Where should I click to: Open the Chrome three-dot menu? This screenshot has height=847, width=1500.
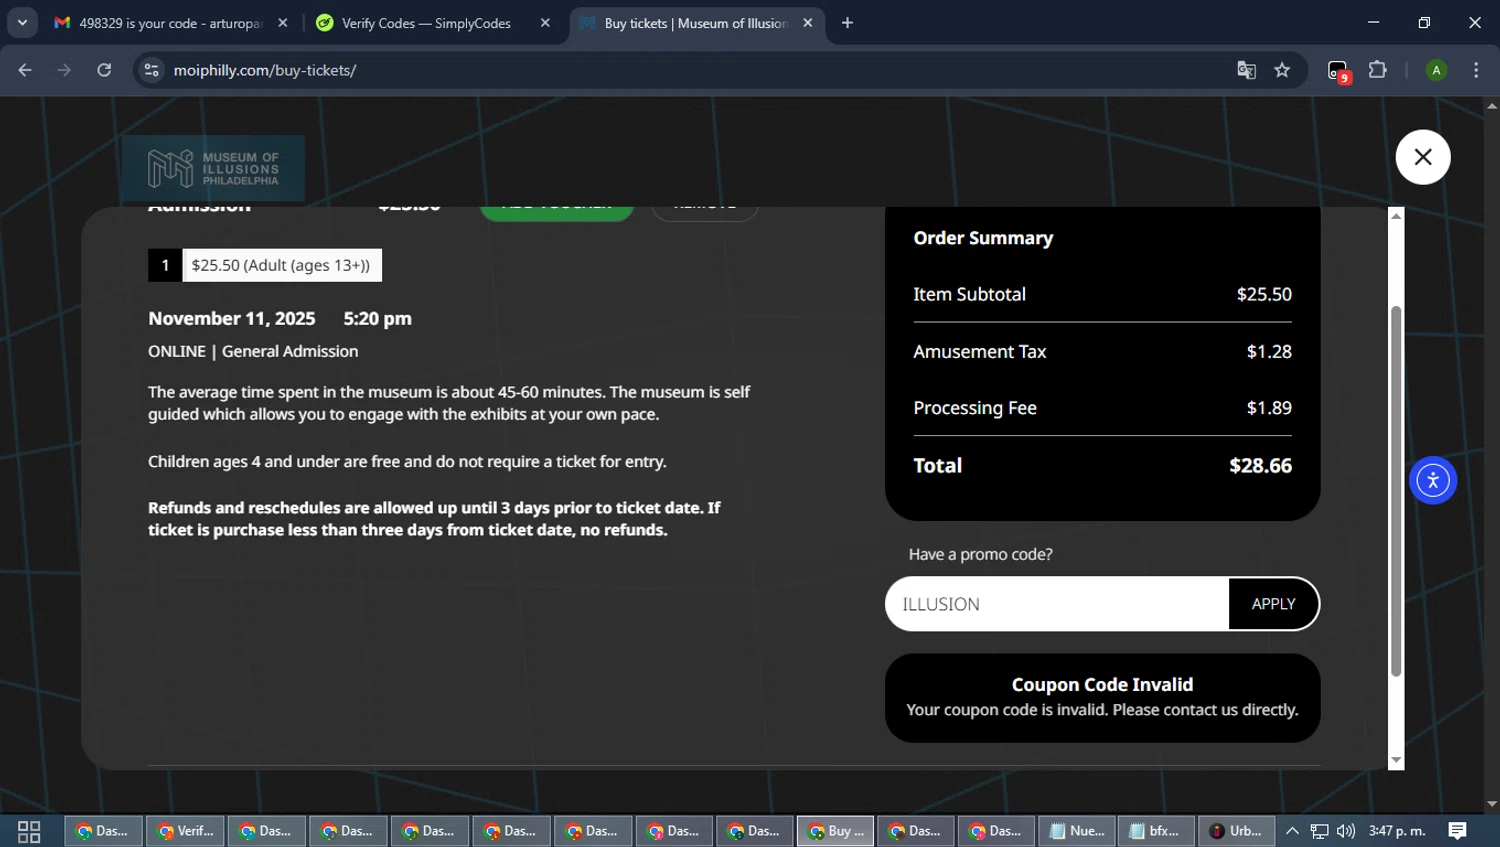click(x=1476, y=70)
